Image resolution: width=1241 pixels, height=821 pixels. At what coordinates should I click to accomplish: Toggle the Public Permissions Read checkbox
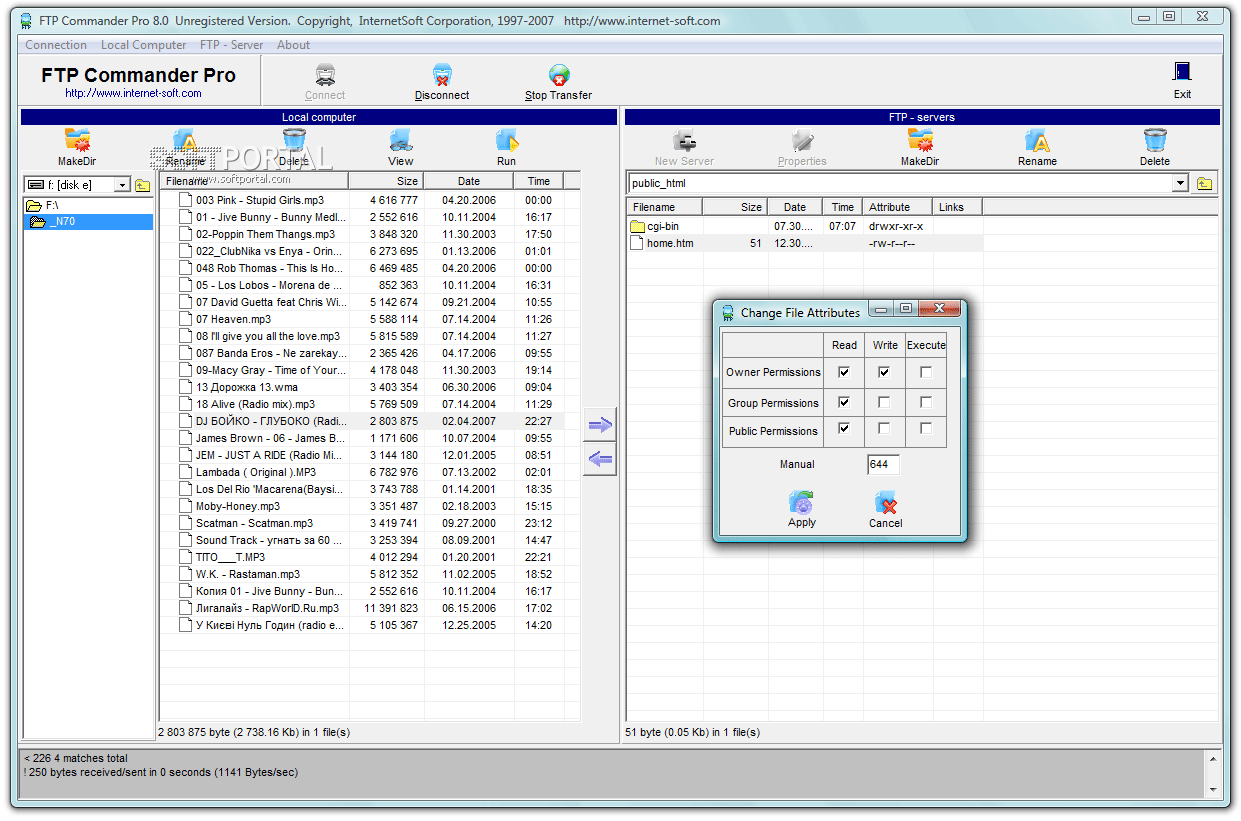point(844,429)
